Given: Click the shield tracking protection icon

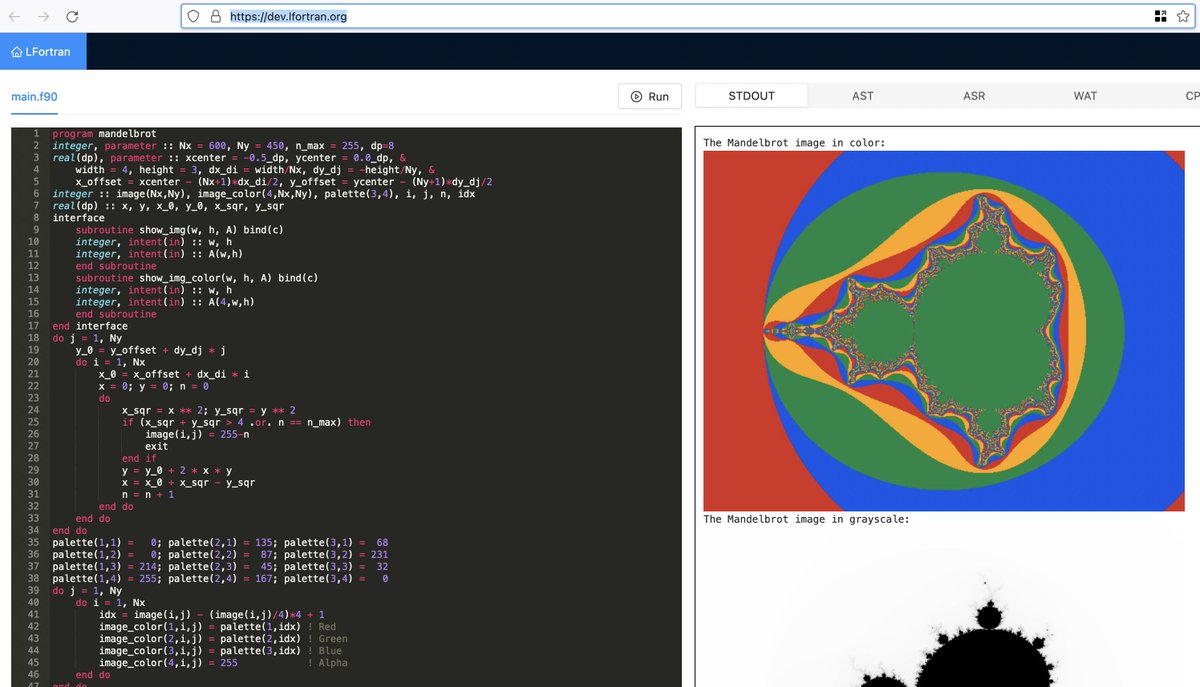Looking at the screenshot, I should pyautogui.click(x=195, y=16).
